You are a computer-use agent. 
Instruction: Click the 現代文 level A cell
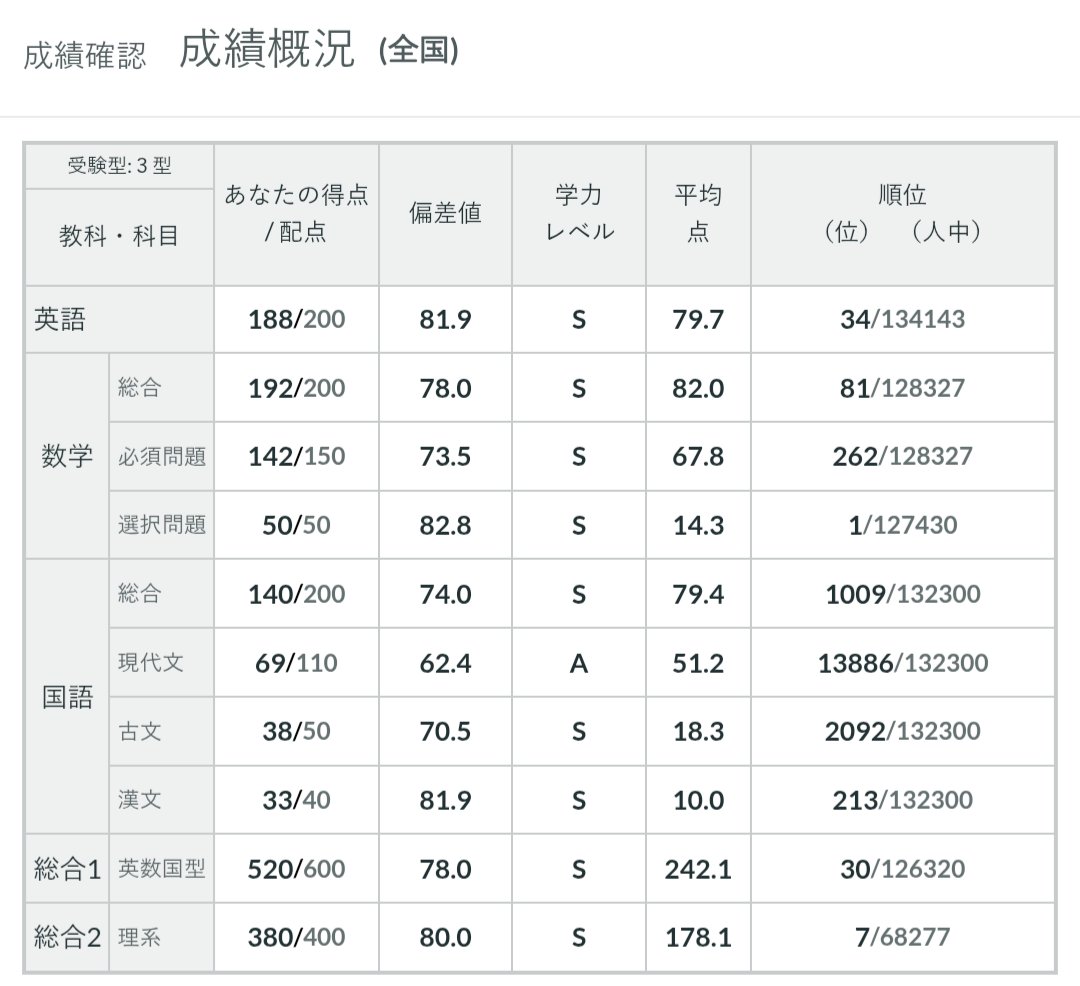(x=579, y=663)
